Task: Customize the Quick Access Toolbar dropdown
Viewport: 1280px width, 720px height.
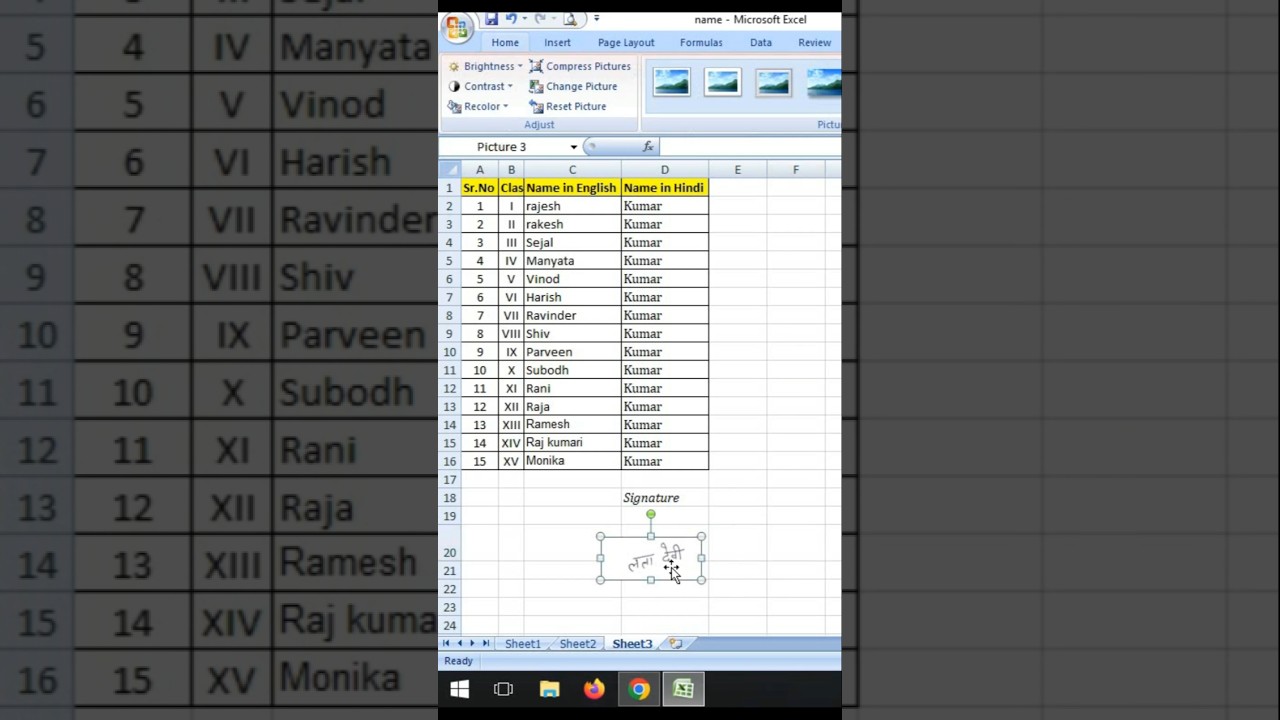Action: [596, 19]
